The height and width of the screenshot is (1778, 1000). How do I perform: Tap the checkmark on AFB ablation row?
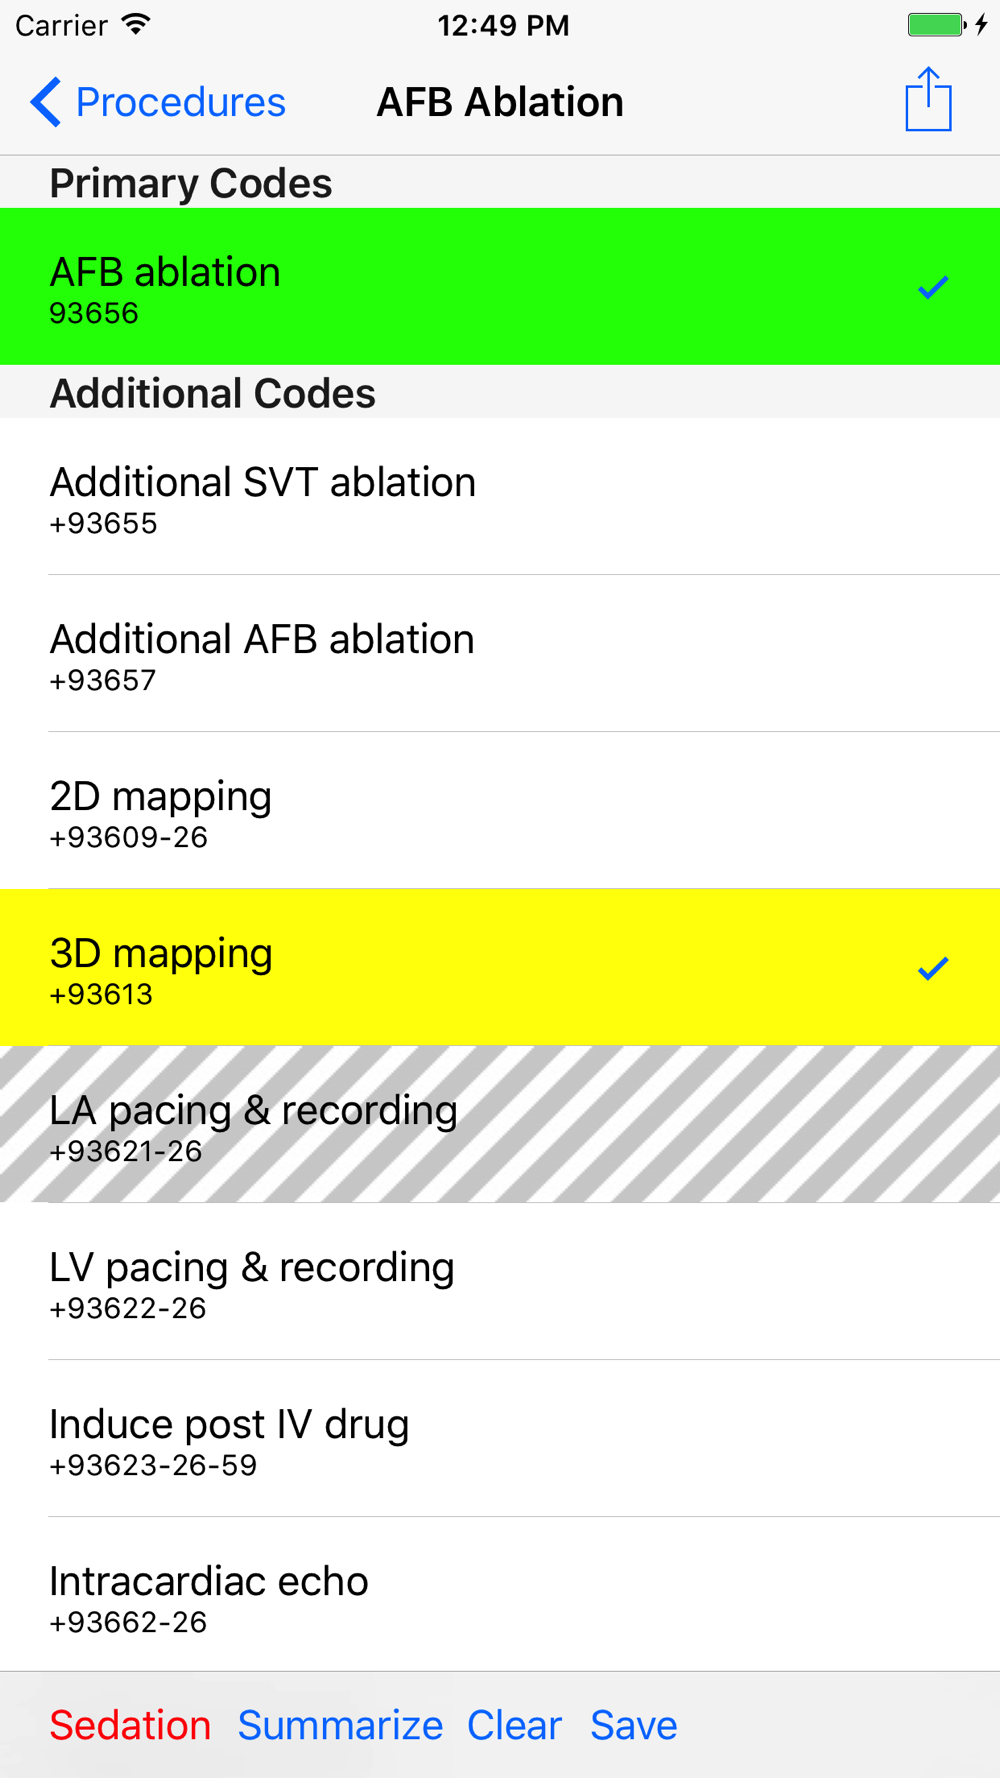click(x=932, y=288)
